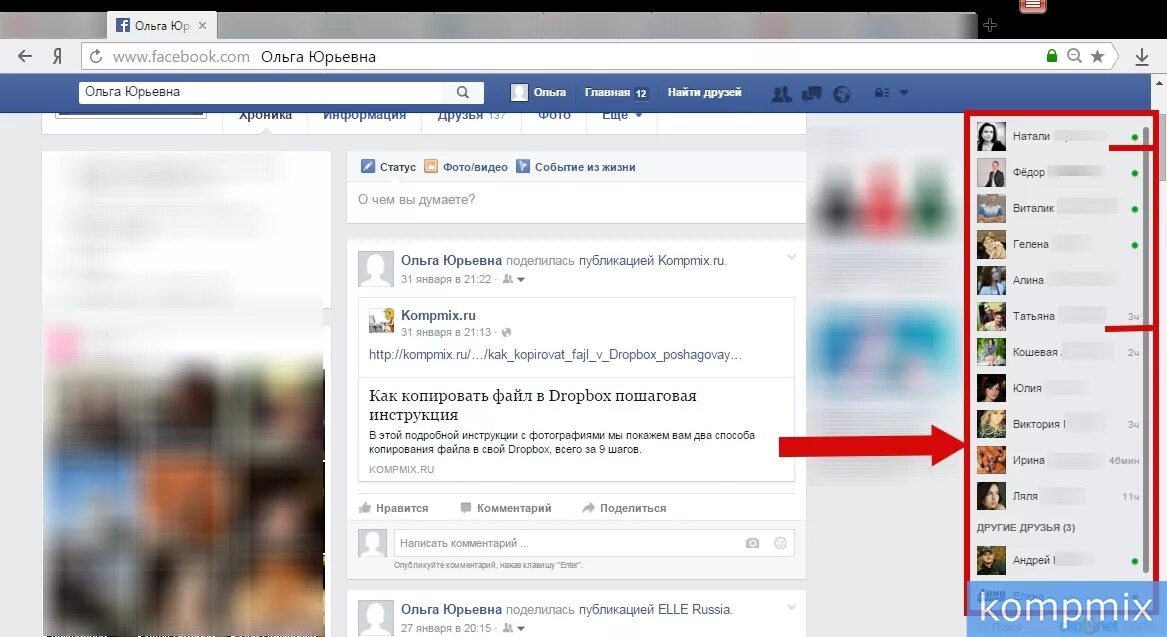The width and height of the screenshot is (1167, 637).
Task: Click the Ольга profile avatar in the top bar
Action: [519, 92]
